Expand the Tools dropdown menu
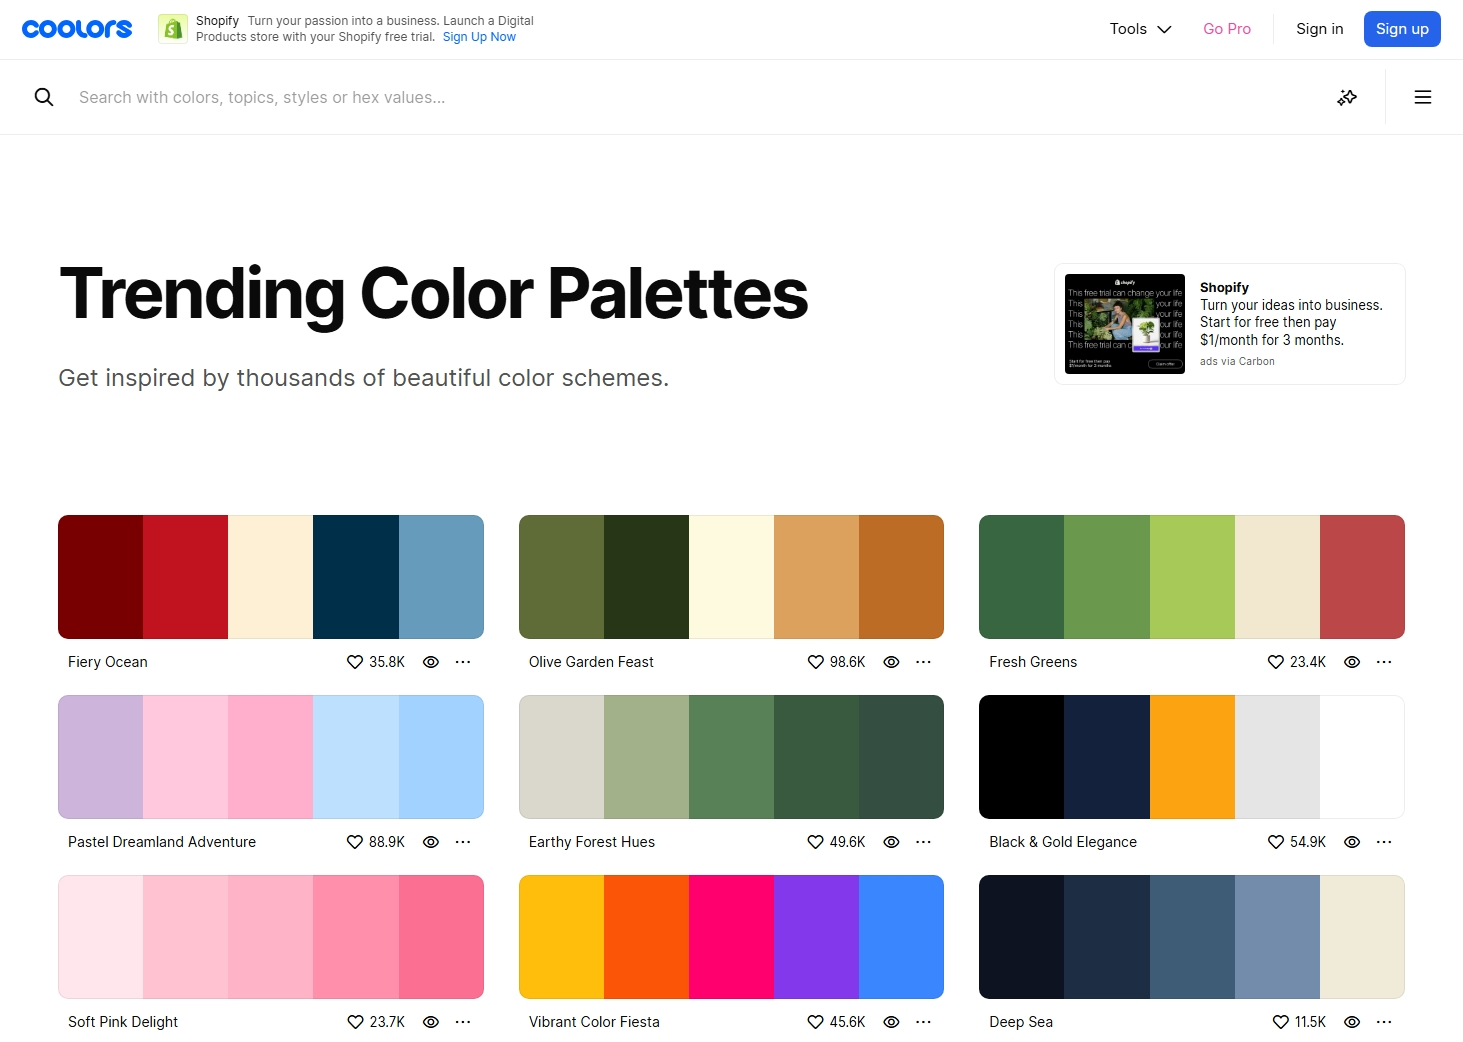This screenshot has height=1042, width=1463. point(1140,29)
